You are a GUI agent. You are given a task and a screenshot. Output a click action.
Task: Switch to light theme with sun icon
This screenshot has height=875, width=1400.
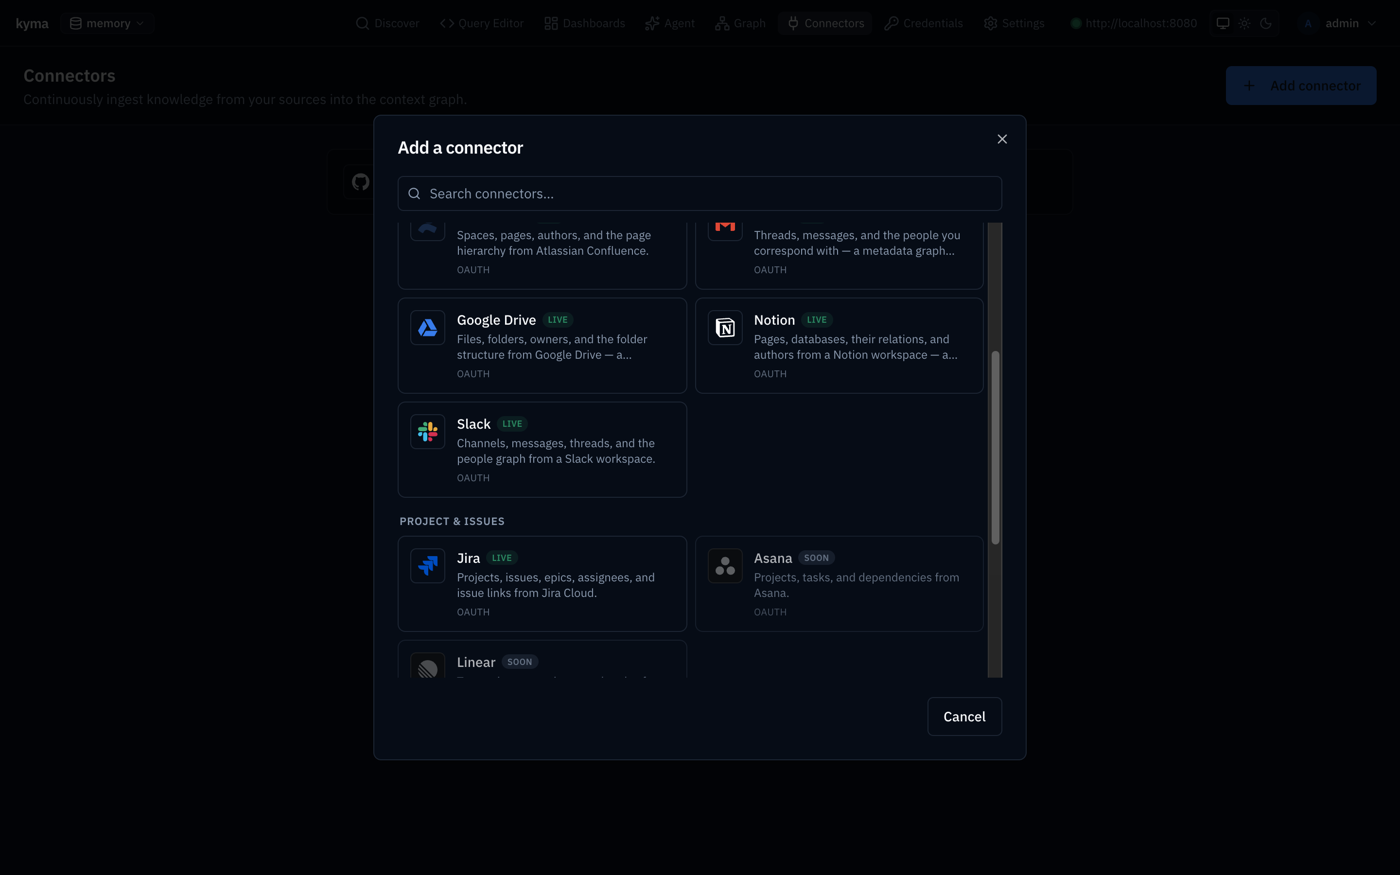click(x=1244, y=23)
